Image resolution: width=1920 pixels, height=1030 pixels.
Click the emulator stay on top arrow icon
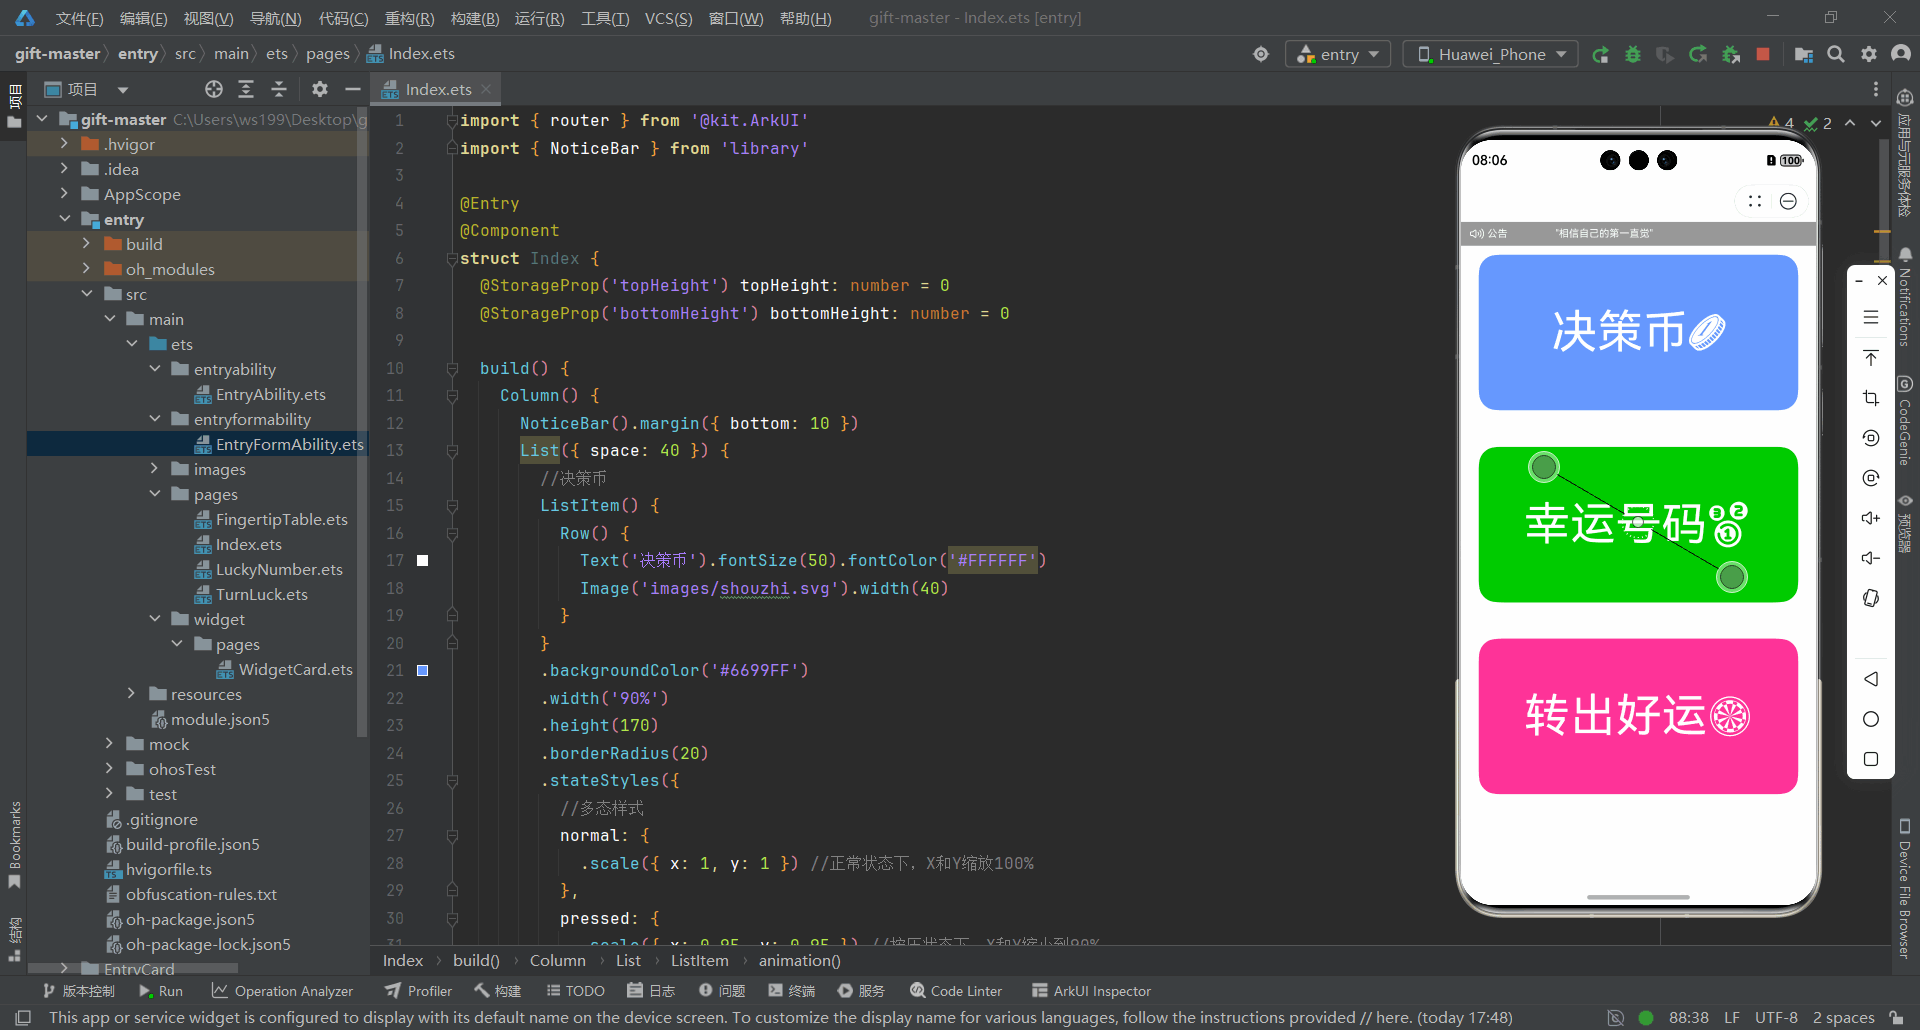(1871, 358)
